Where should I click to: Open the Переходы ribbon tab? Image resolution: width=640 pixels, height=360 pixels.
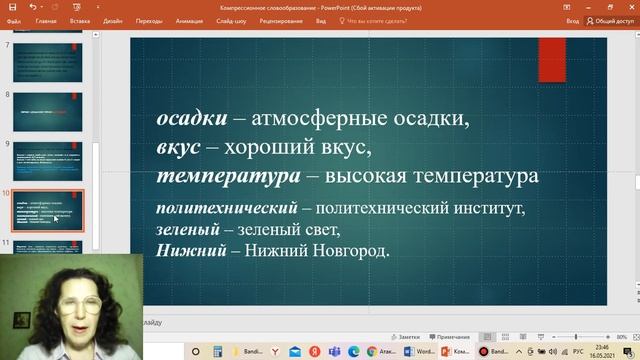pyautogui.click(x=149, y=21)
